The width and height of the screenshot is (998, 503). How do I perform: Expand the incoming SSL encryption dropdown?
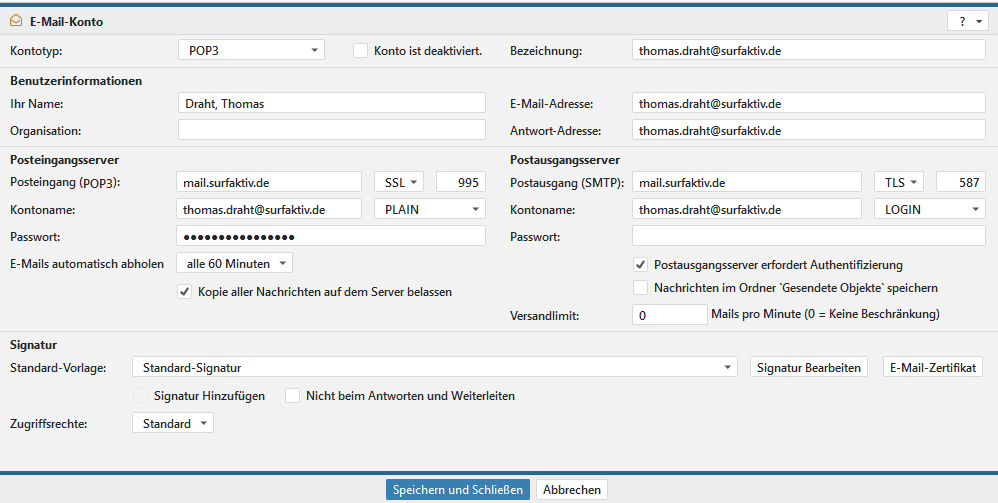399,182
